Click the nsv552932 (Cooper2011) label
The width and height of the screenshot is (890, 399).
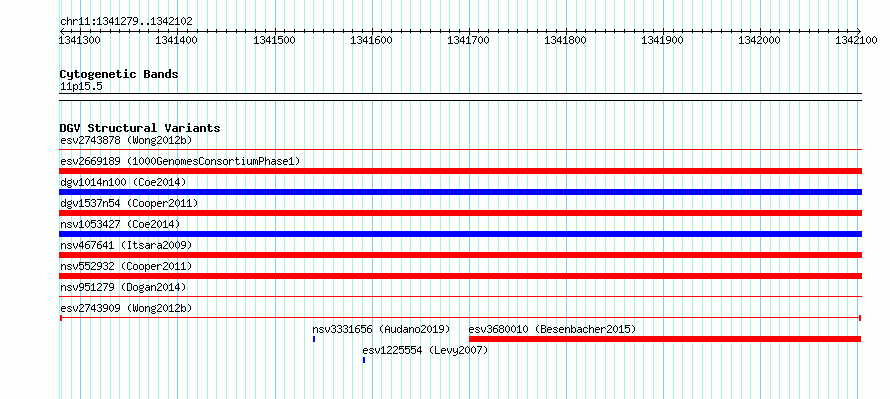pos(126,266)
